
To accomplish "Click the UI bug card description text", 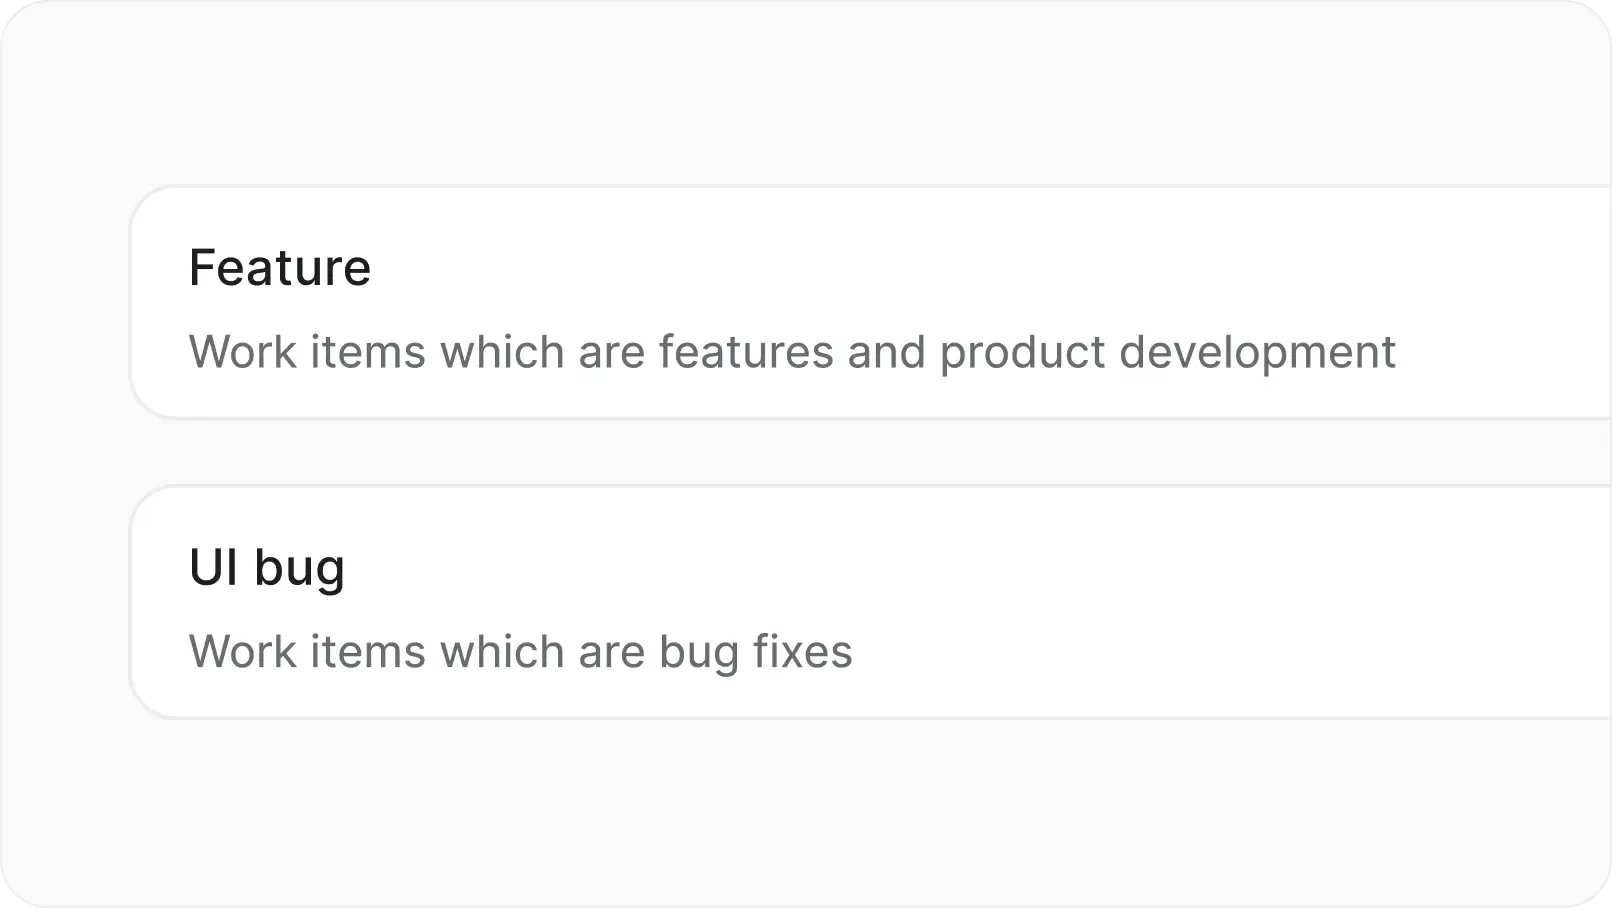I will tap(520, 651).
